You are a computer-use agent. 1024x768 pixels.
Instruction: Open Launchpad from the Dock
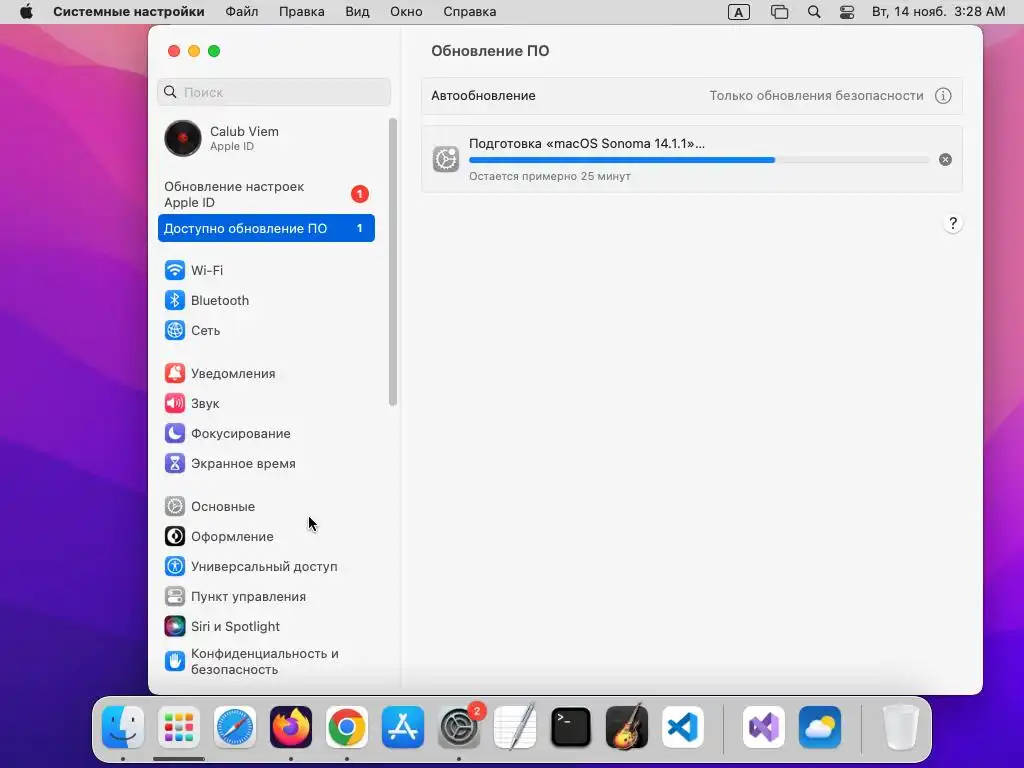pyautogui.click(x=179, y=727)
